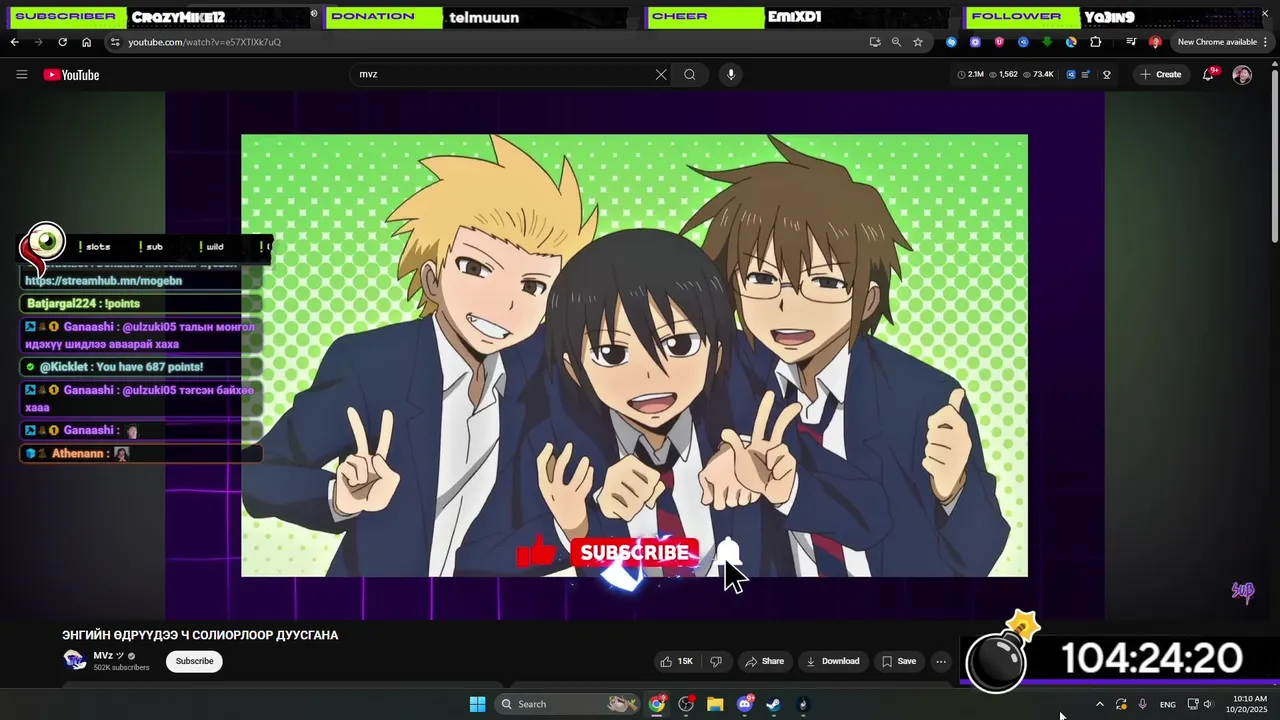Open Chrome profile avatar
The image size is (1280, 720).
point(1155,42)
